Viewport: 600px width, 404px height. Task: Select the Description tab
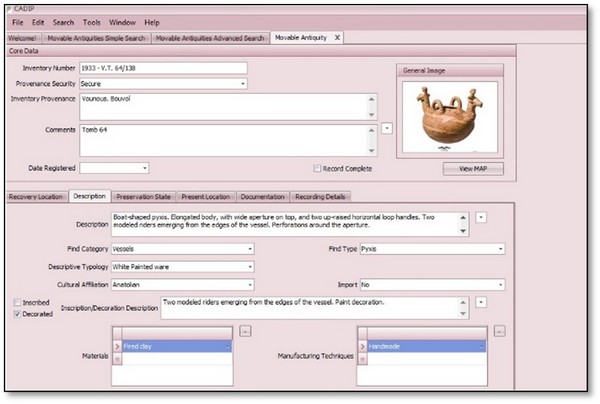point(90,196)
